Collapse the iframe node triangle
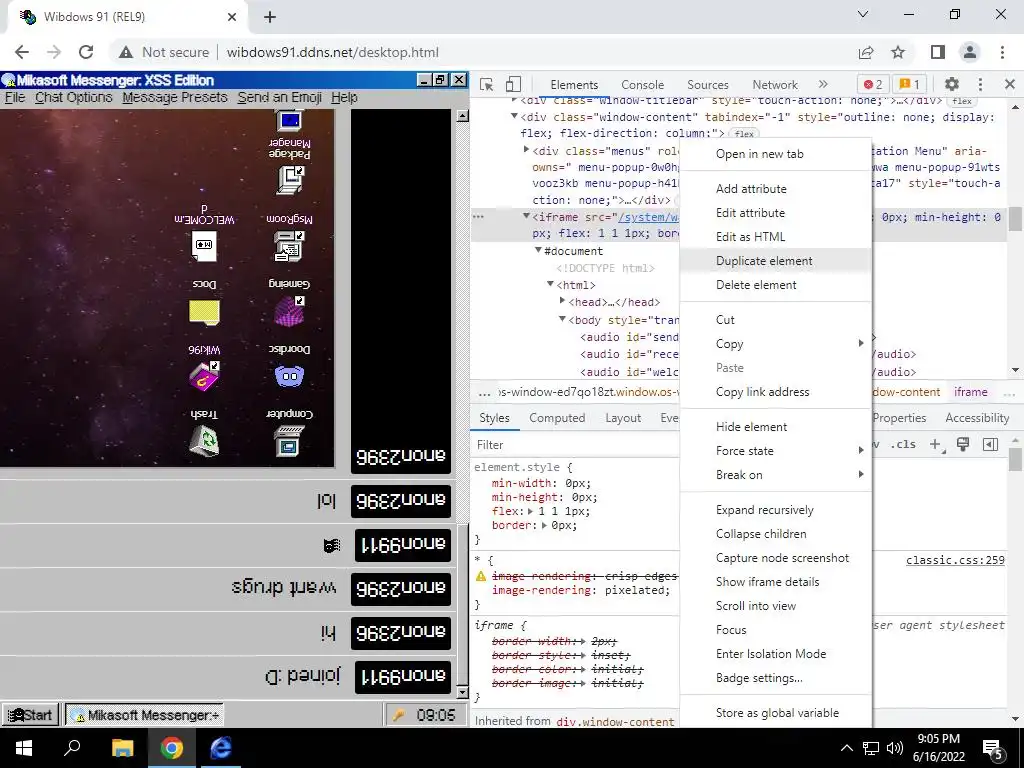 tap(526, 216)
